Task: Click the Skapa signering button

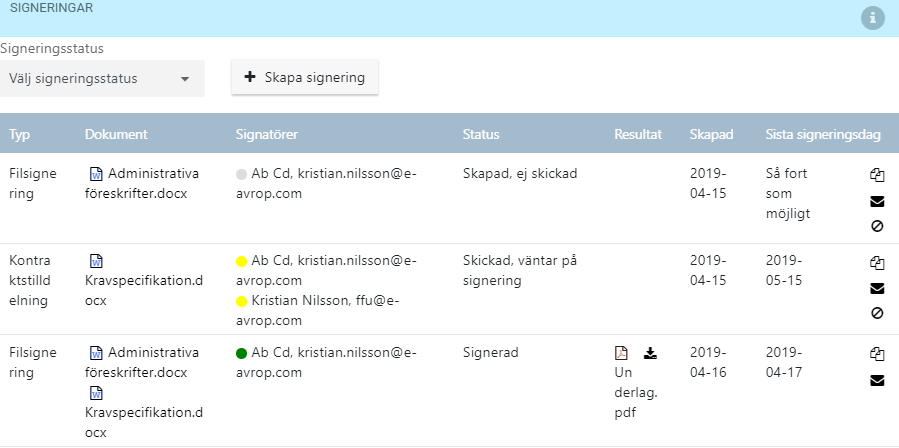Action: point(305,77)
